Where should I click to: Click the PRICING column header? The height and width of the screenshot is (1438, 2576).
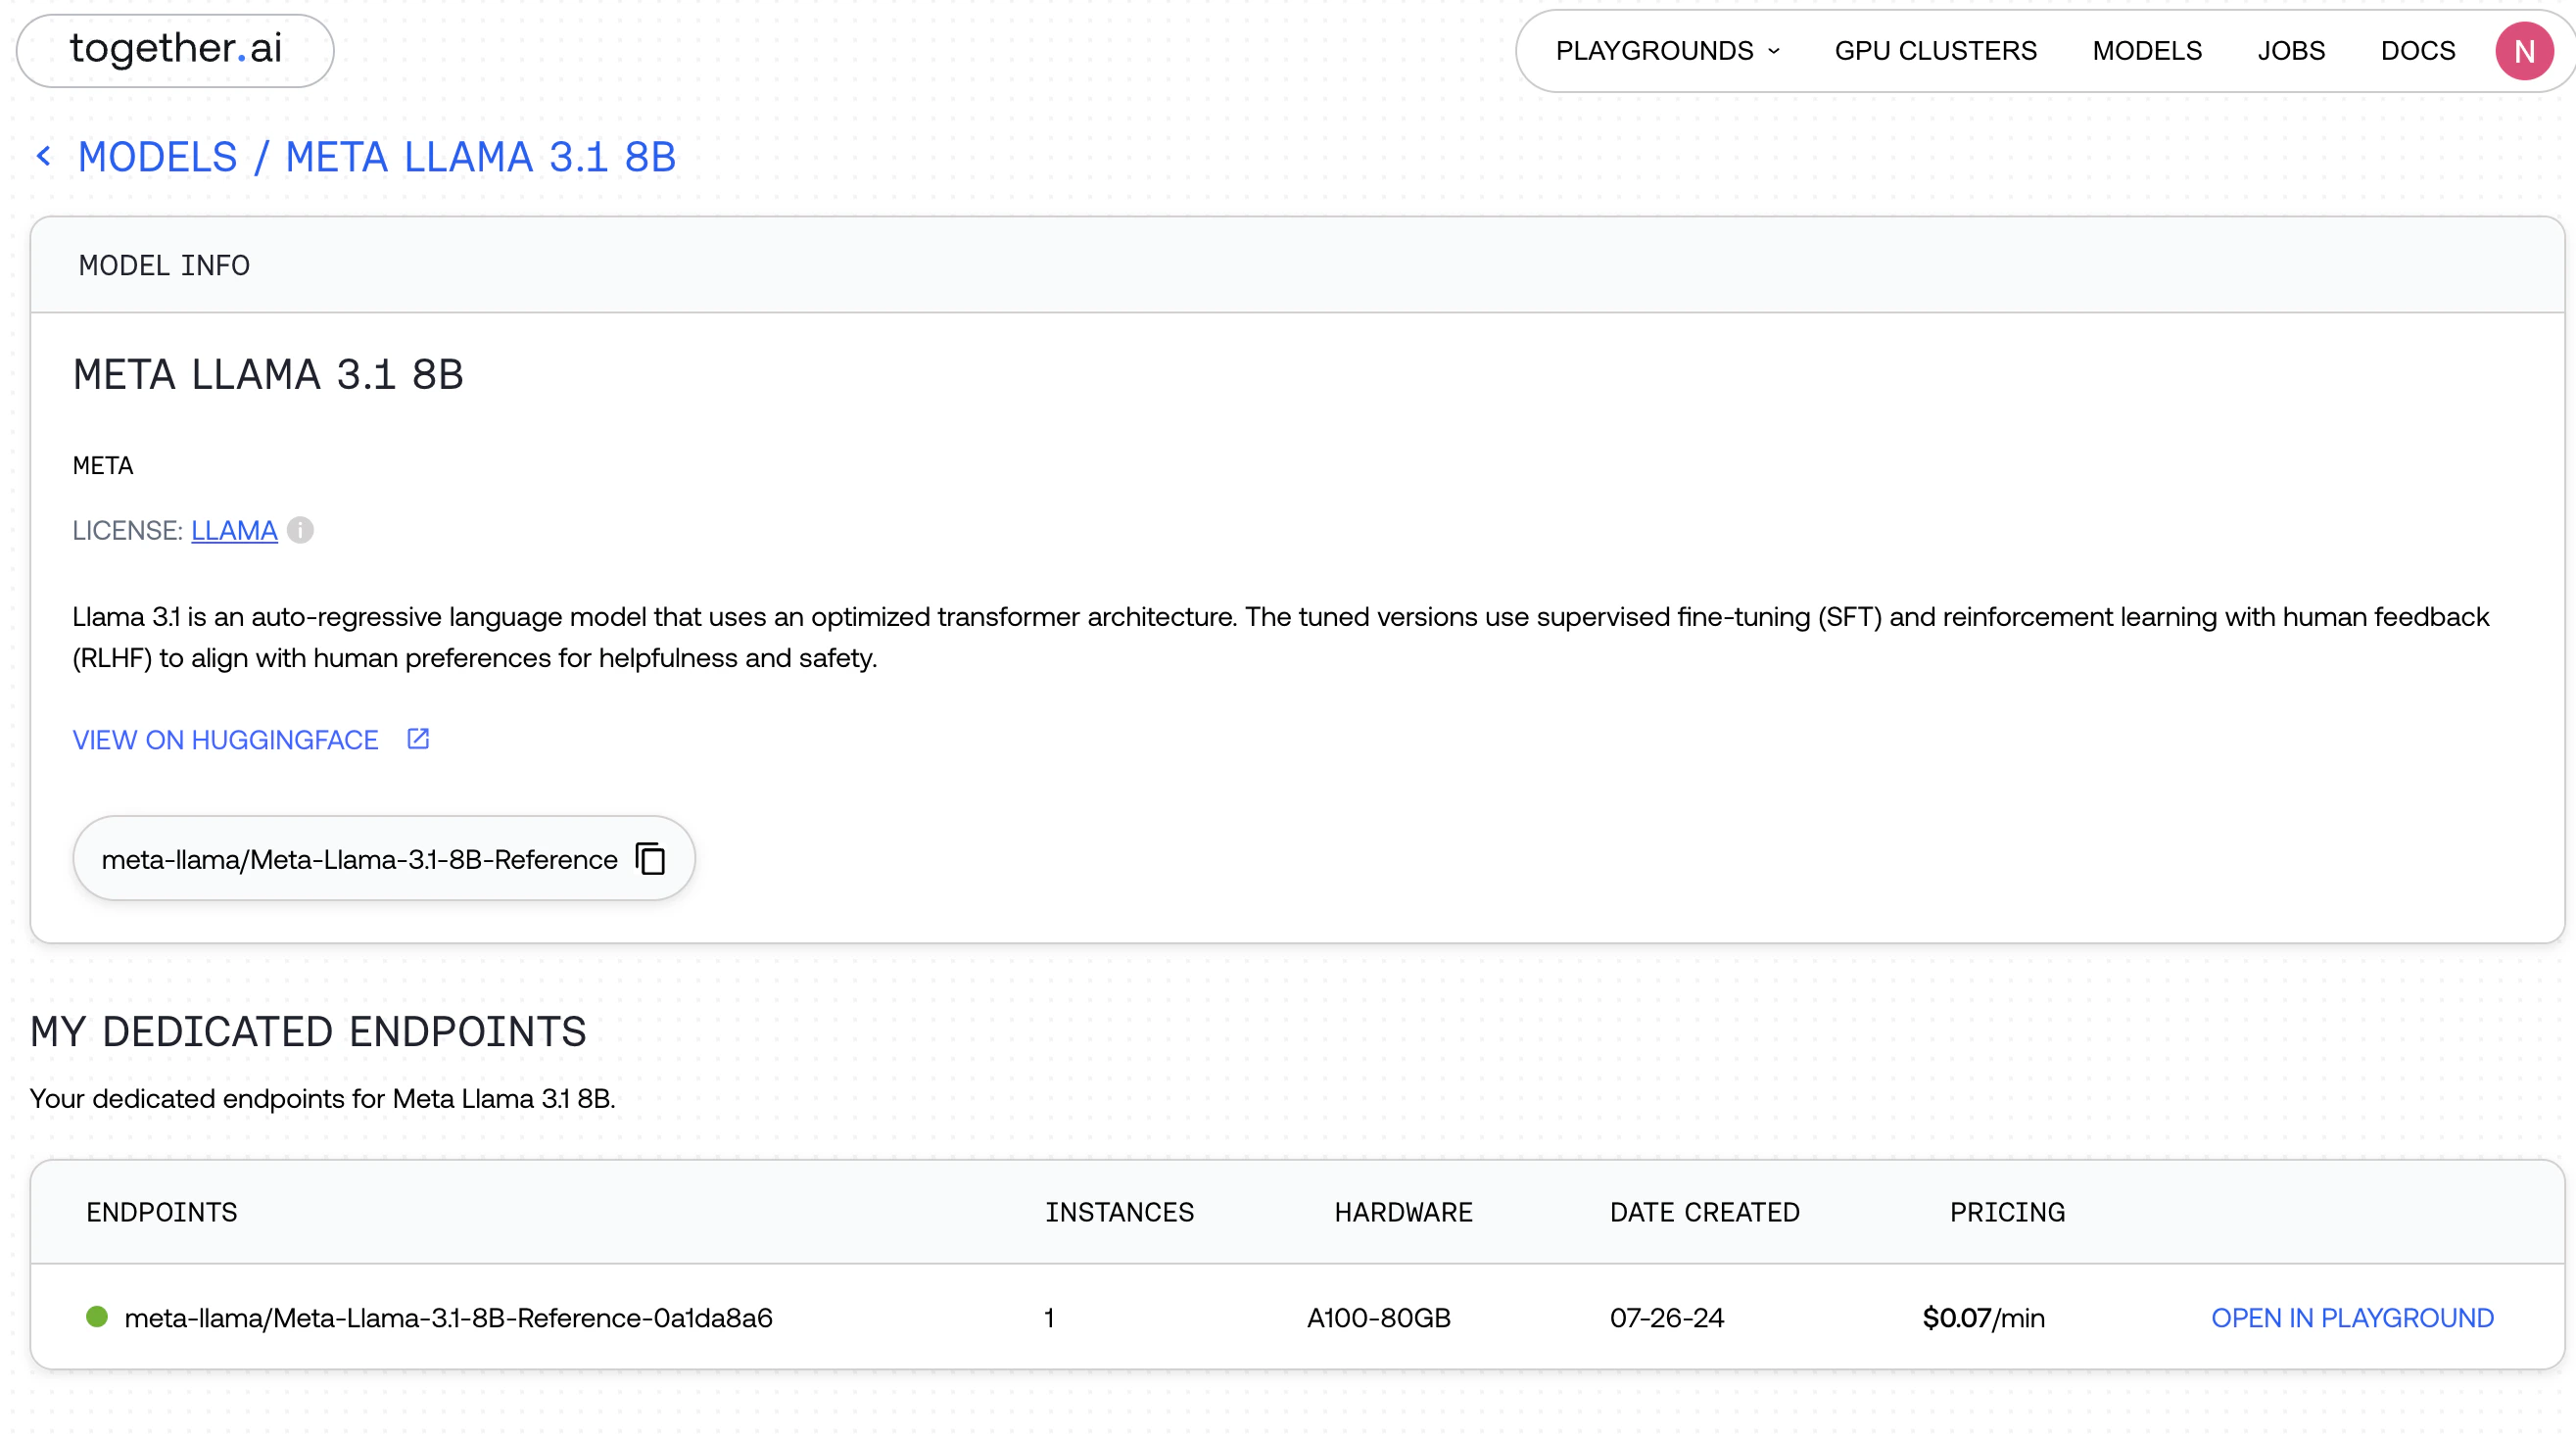point(2006,1212)
